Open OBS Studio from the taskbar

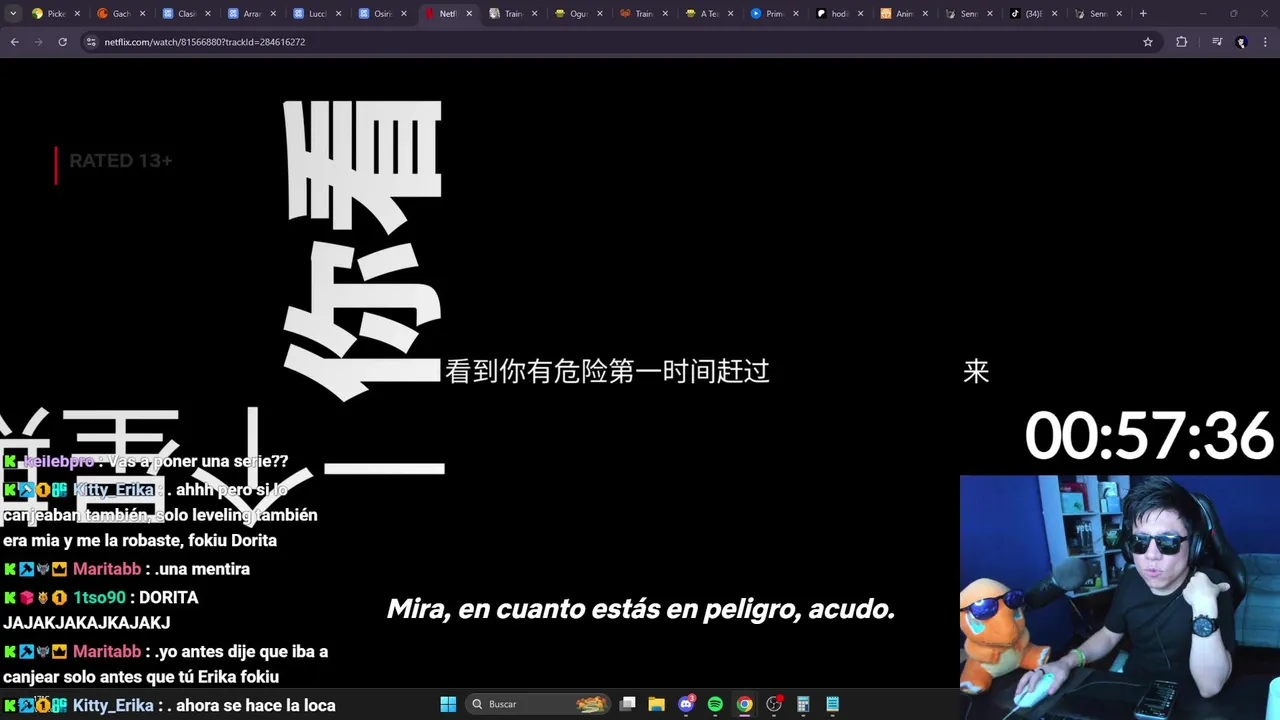point(774,704)
